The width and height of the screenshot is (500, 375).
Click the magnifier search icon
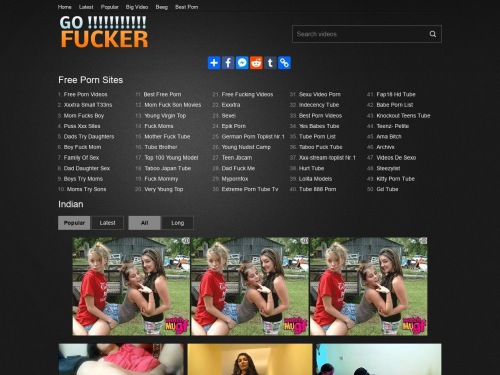pos(433,34)
